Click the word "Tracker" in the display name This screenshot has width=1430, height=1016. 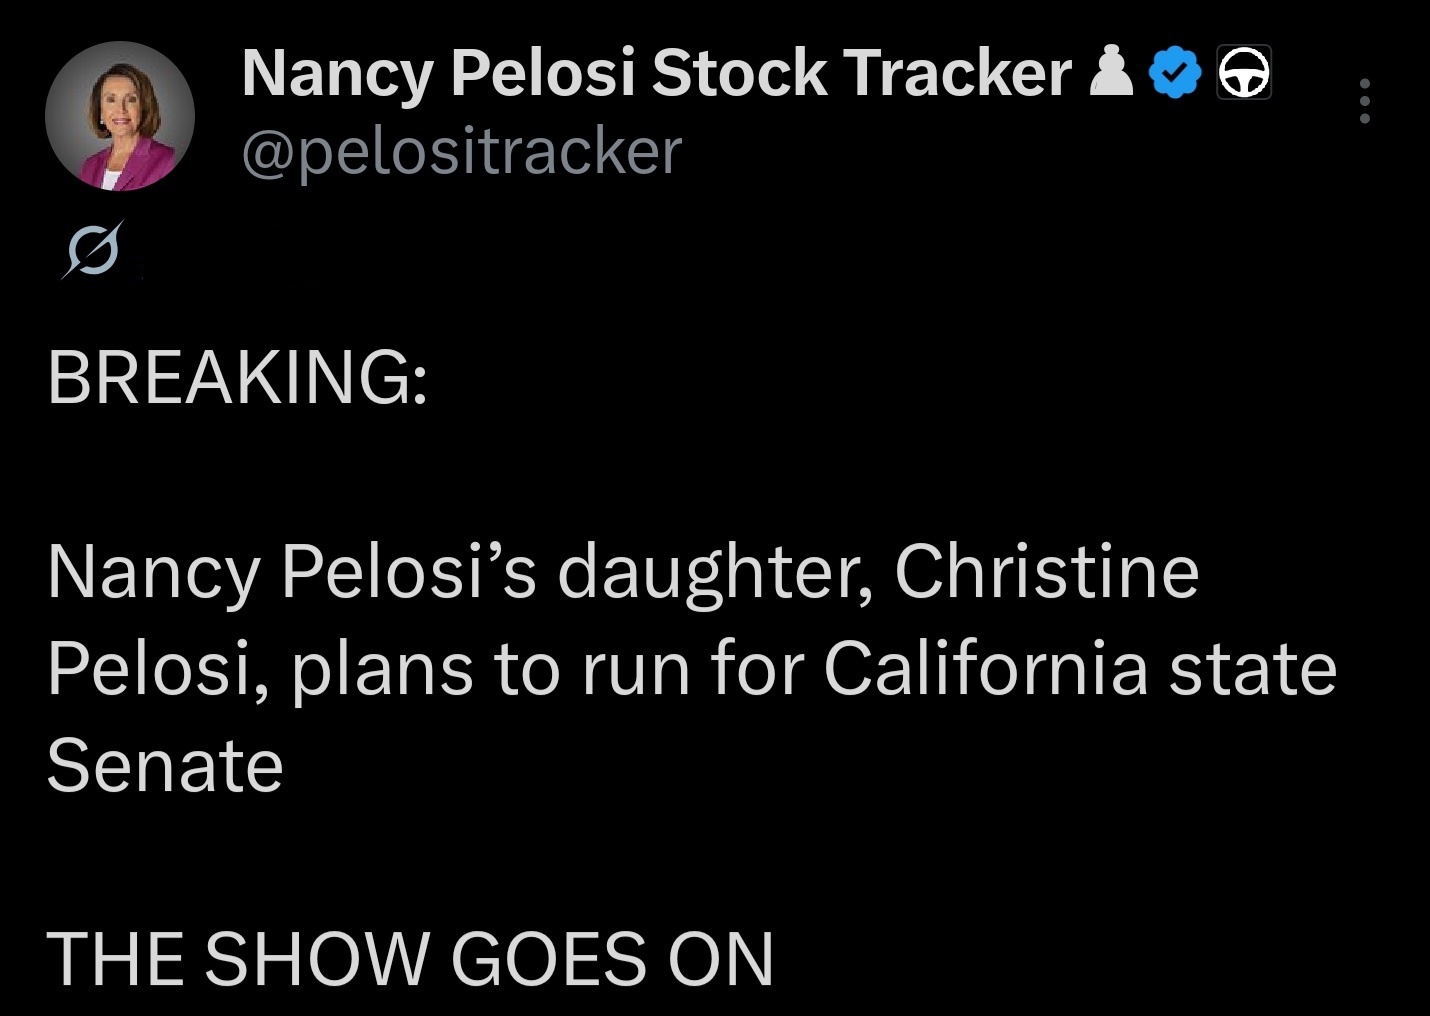(957, 73)
